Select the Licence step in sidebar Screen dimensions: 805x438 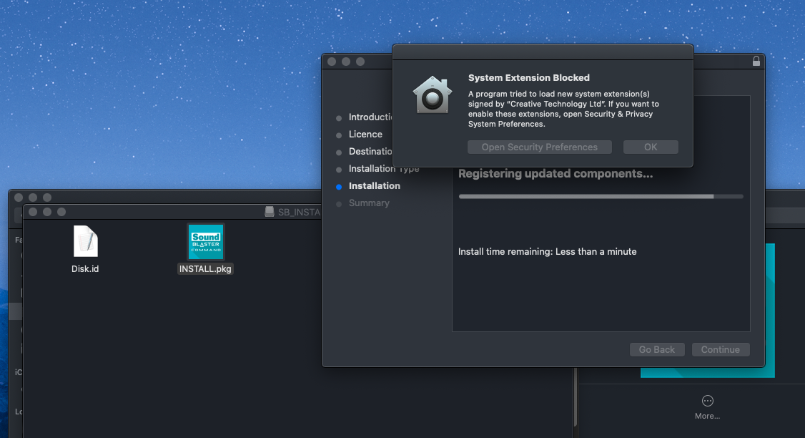pos(365,134)
